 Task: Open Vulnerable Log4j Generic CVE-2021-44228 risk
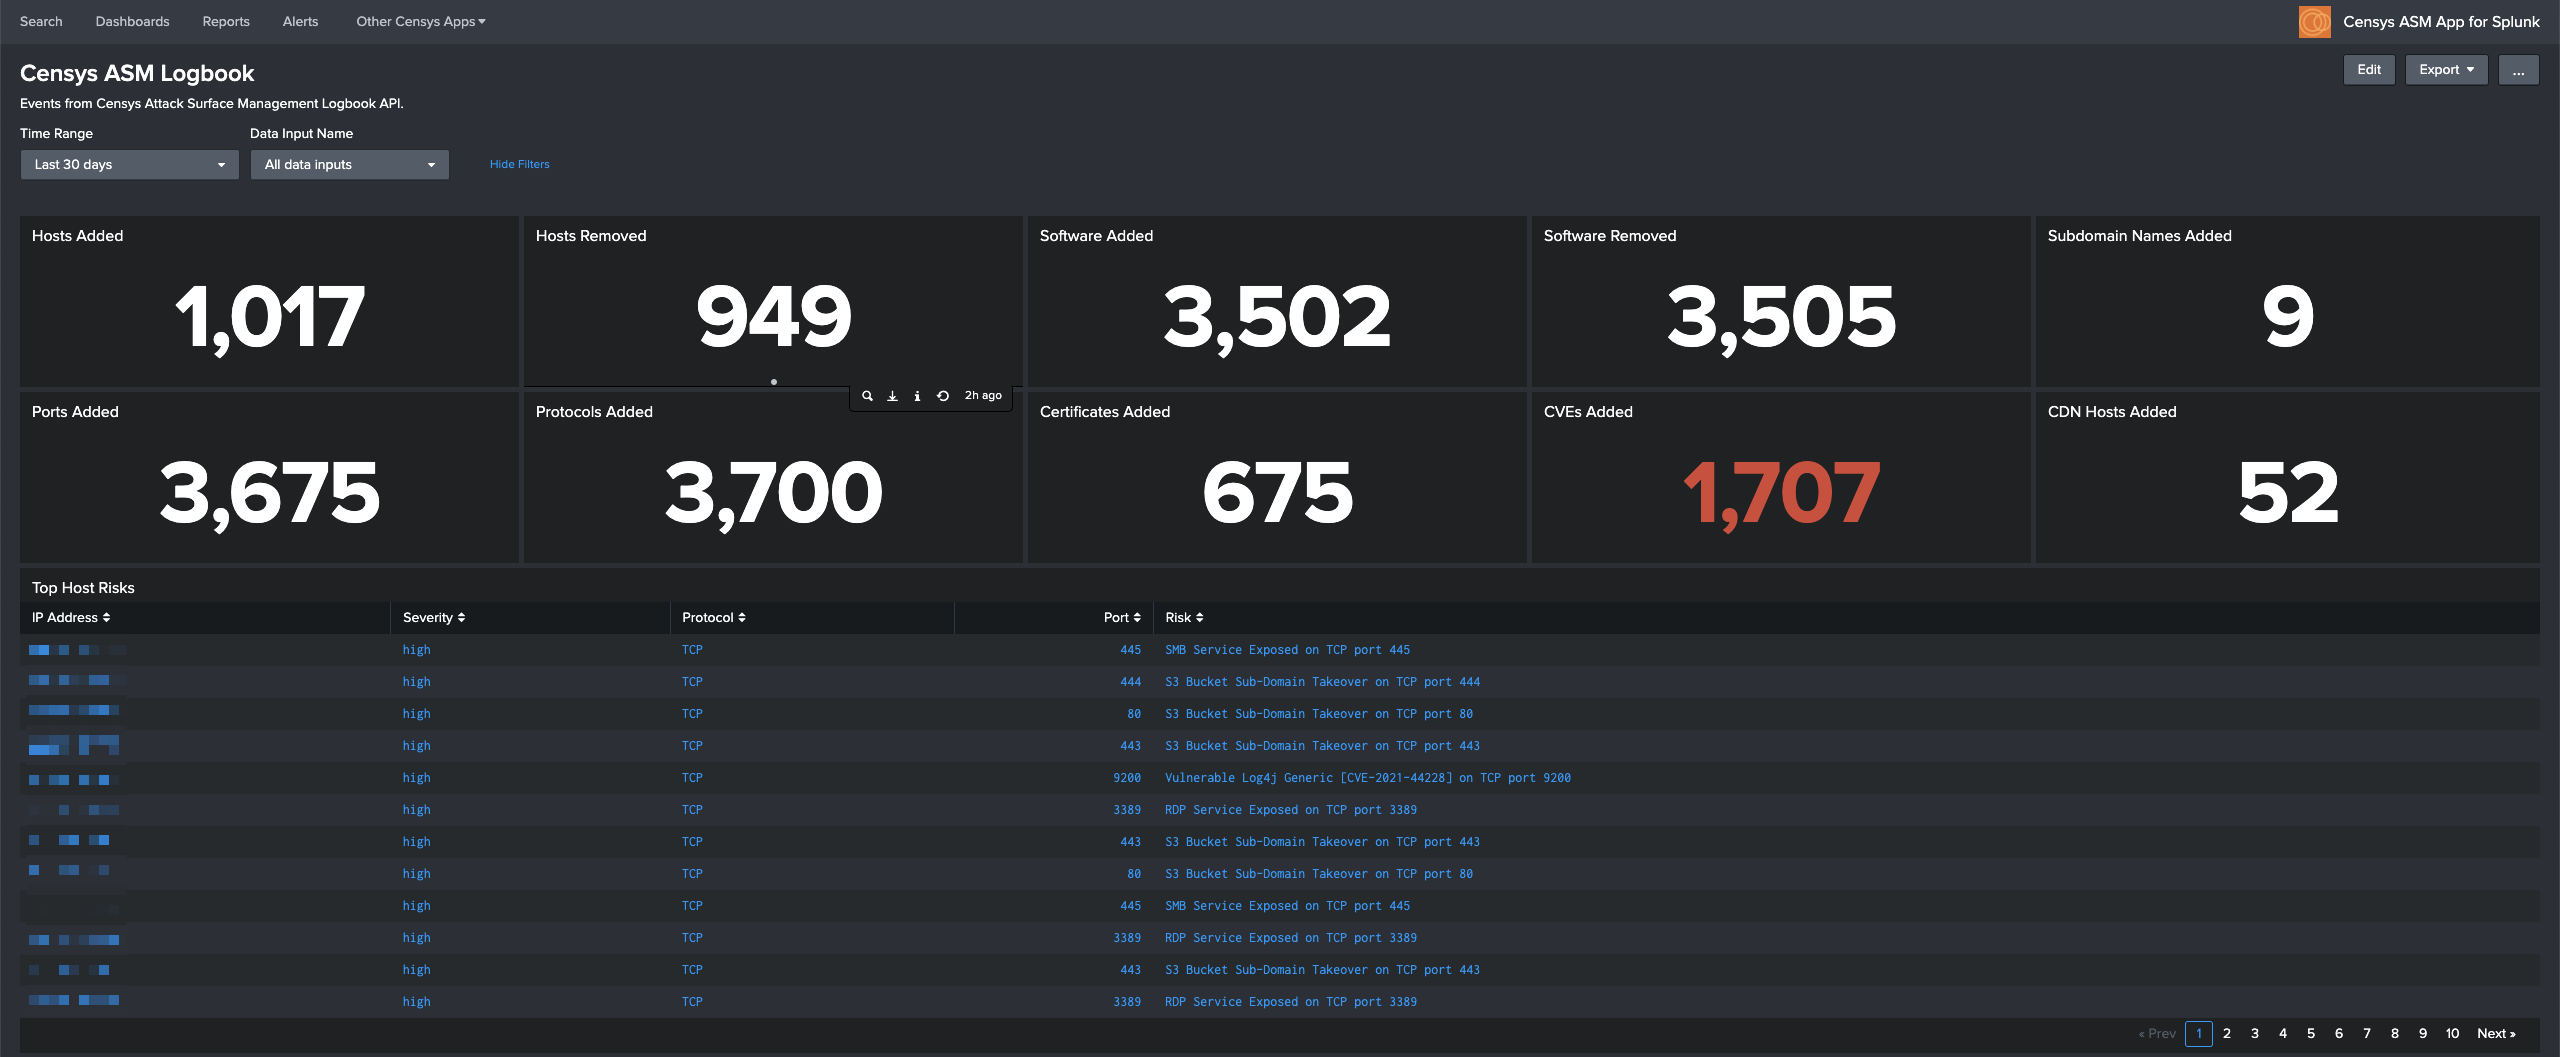[1367, 778]
